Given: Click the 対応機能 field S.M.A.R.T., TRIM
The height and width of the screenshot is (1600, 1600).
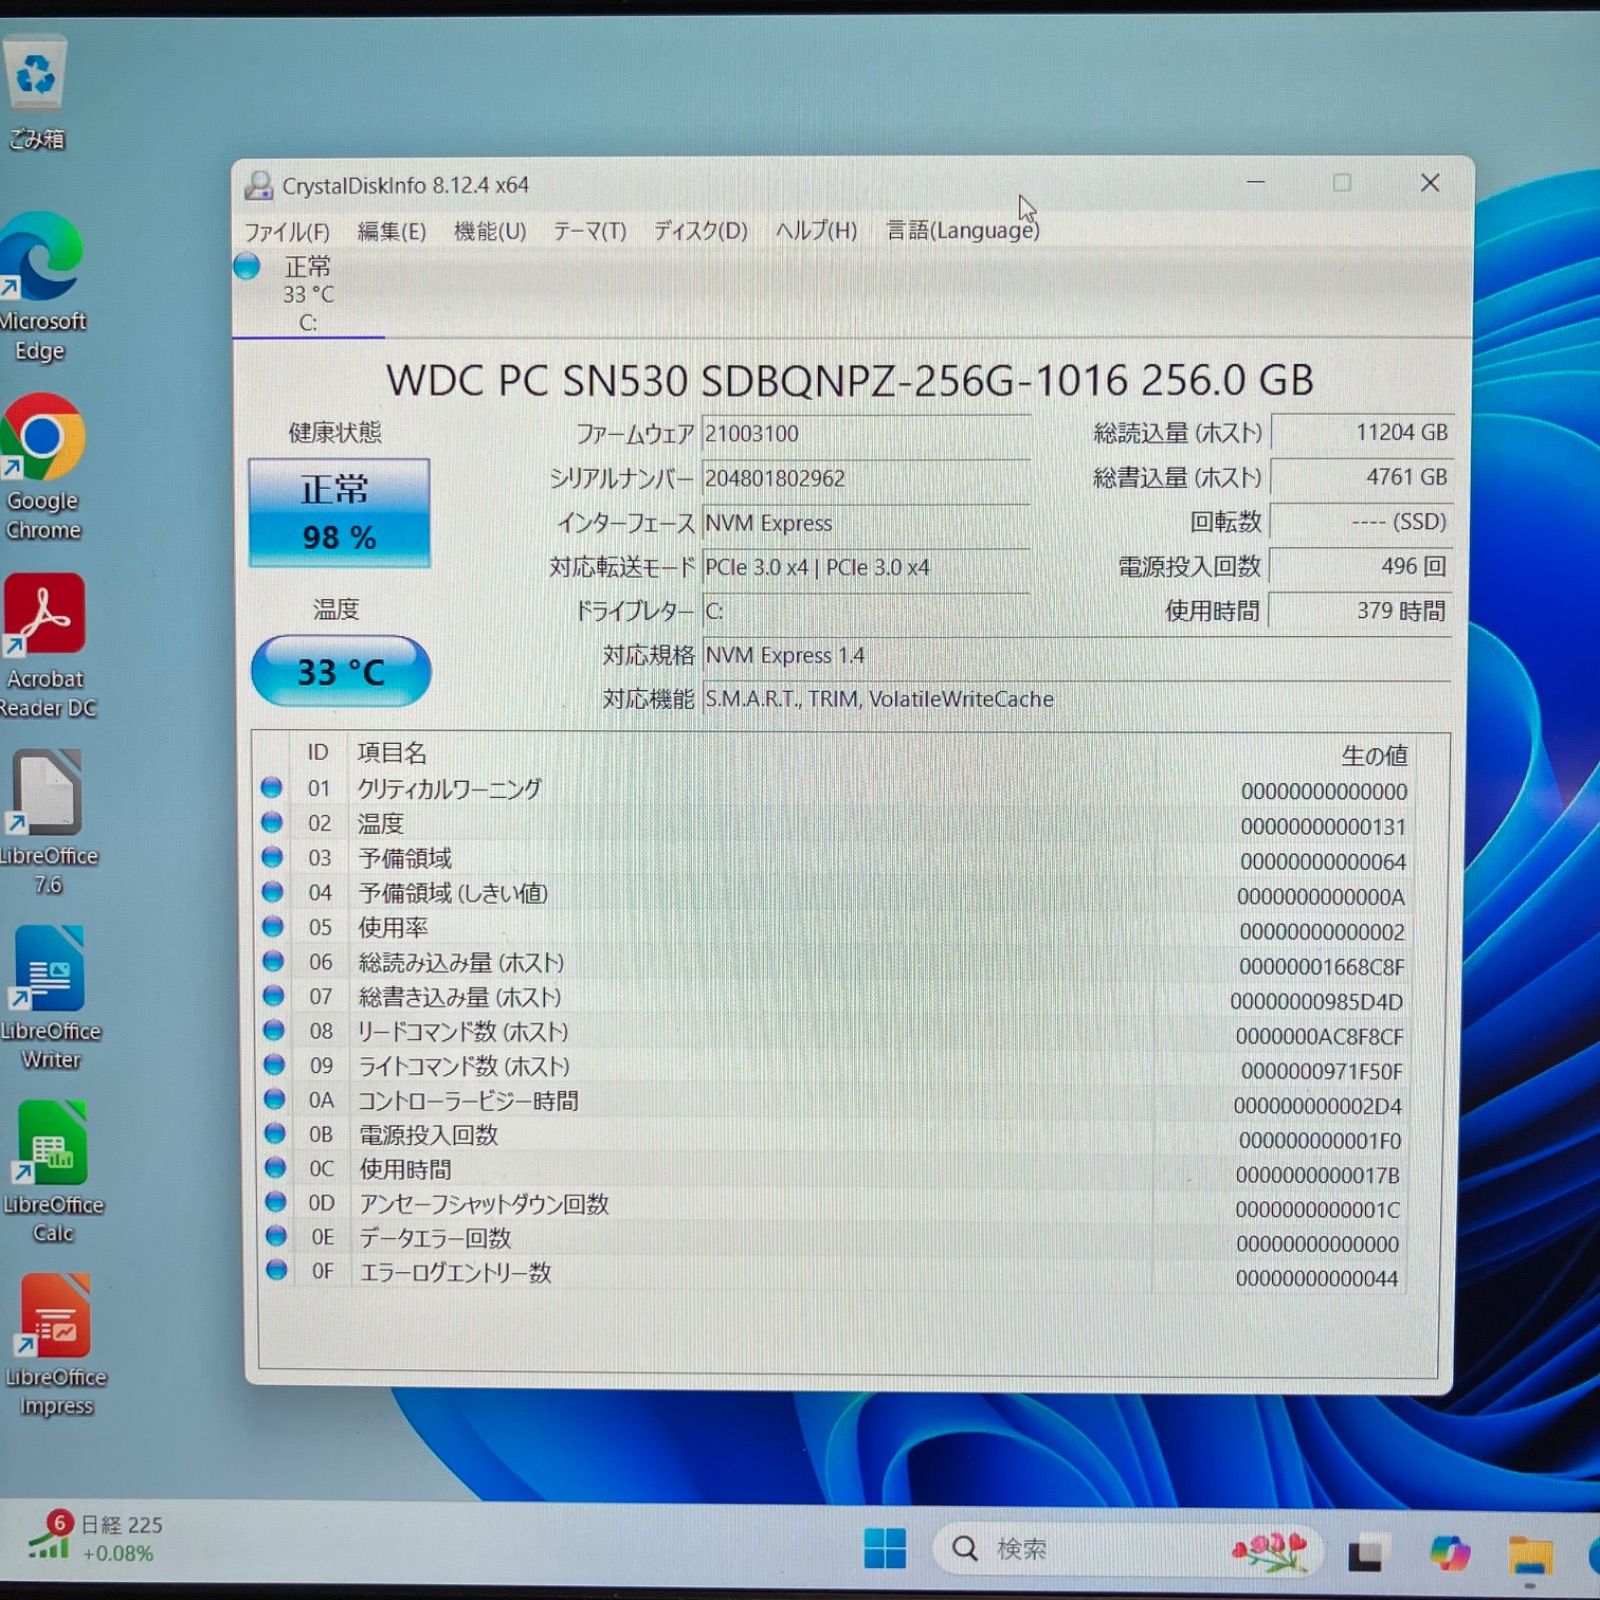Looking at the screenshot, I should coord(1077,699).
